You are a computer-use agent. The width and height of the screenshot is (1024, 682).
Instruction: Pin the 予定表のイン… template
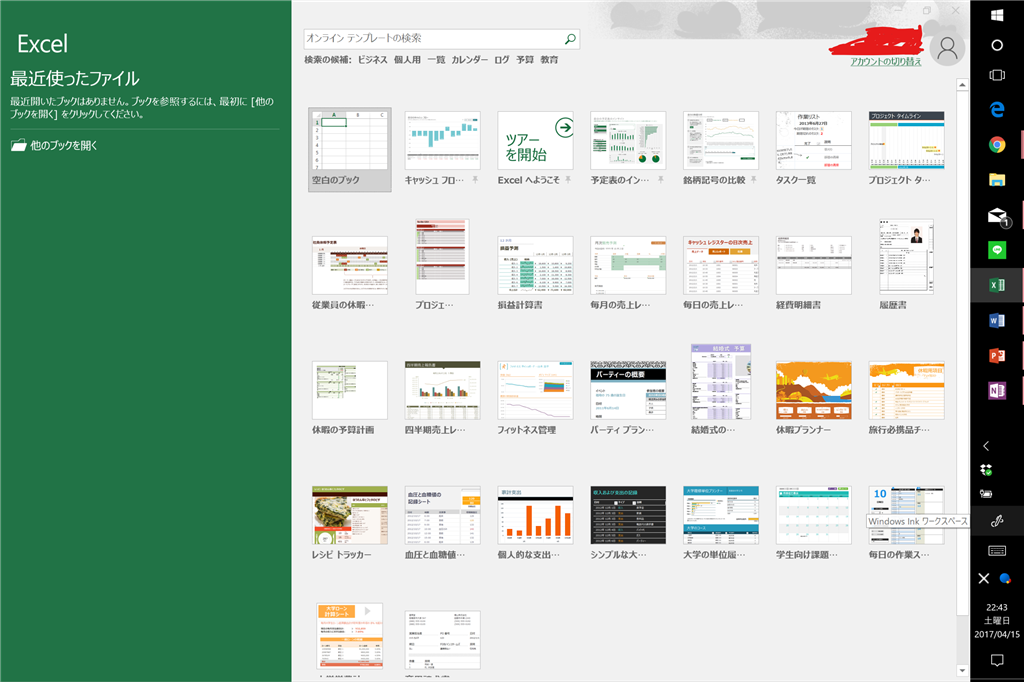[x=660, y=180]
